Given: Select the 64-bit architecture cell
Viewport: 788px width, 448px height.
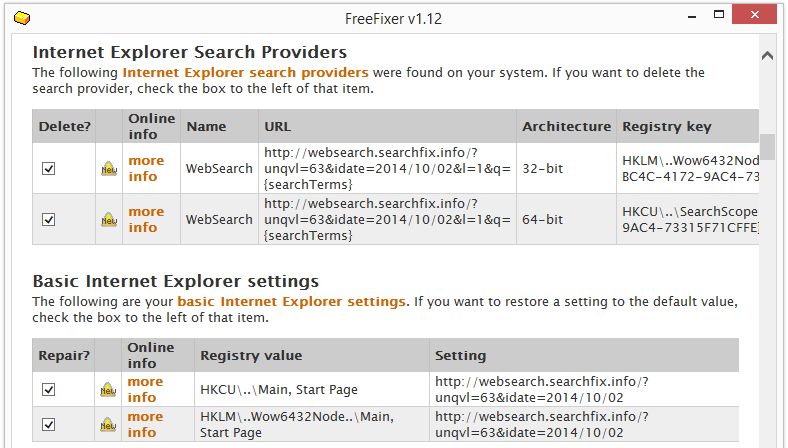Looking at the screenshot, I should coord(566,219).
